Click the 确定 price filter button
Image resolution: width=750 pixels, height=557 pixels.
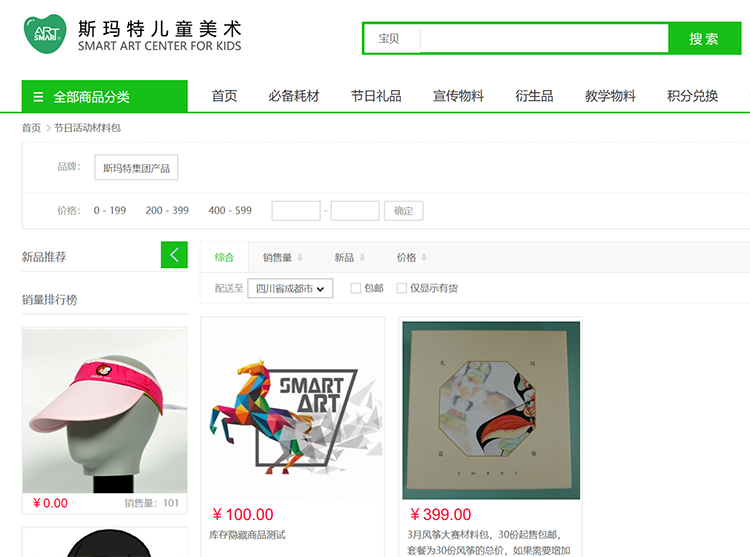point(404,211)
